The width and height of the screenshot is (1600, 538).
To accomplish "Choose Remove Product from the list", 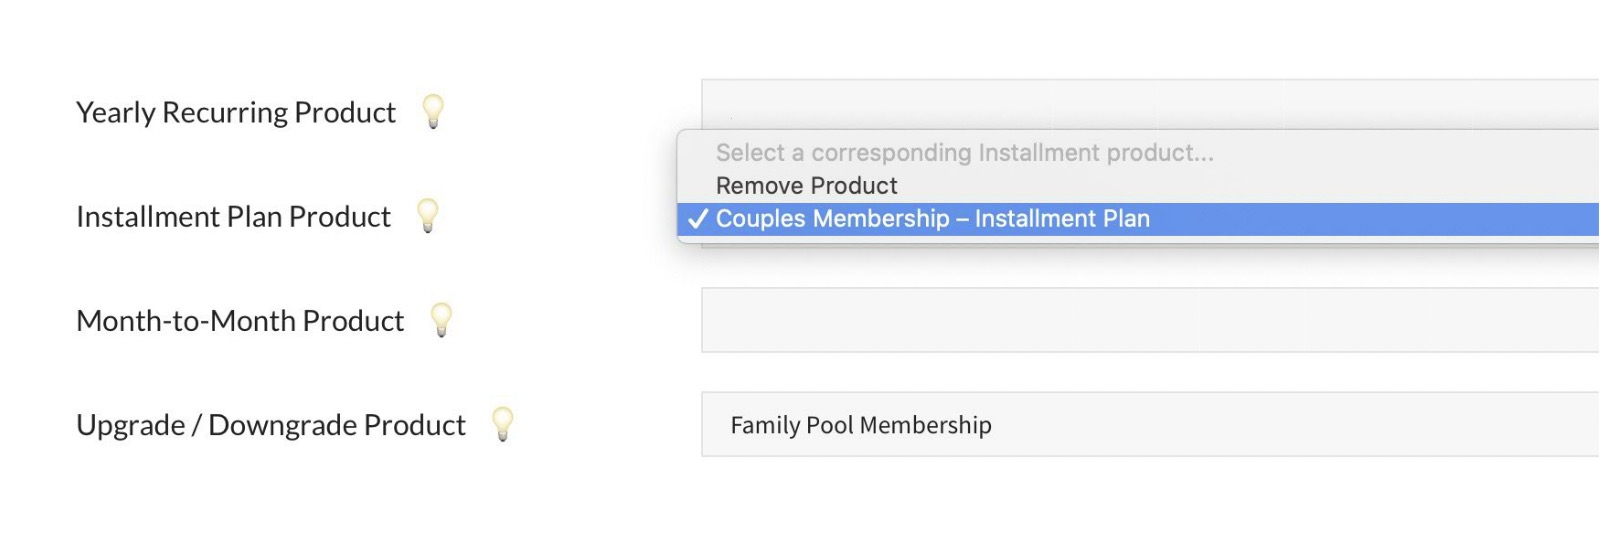I will [x=806, y=186].
